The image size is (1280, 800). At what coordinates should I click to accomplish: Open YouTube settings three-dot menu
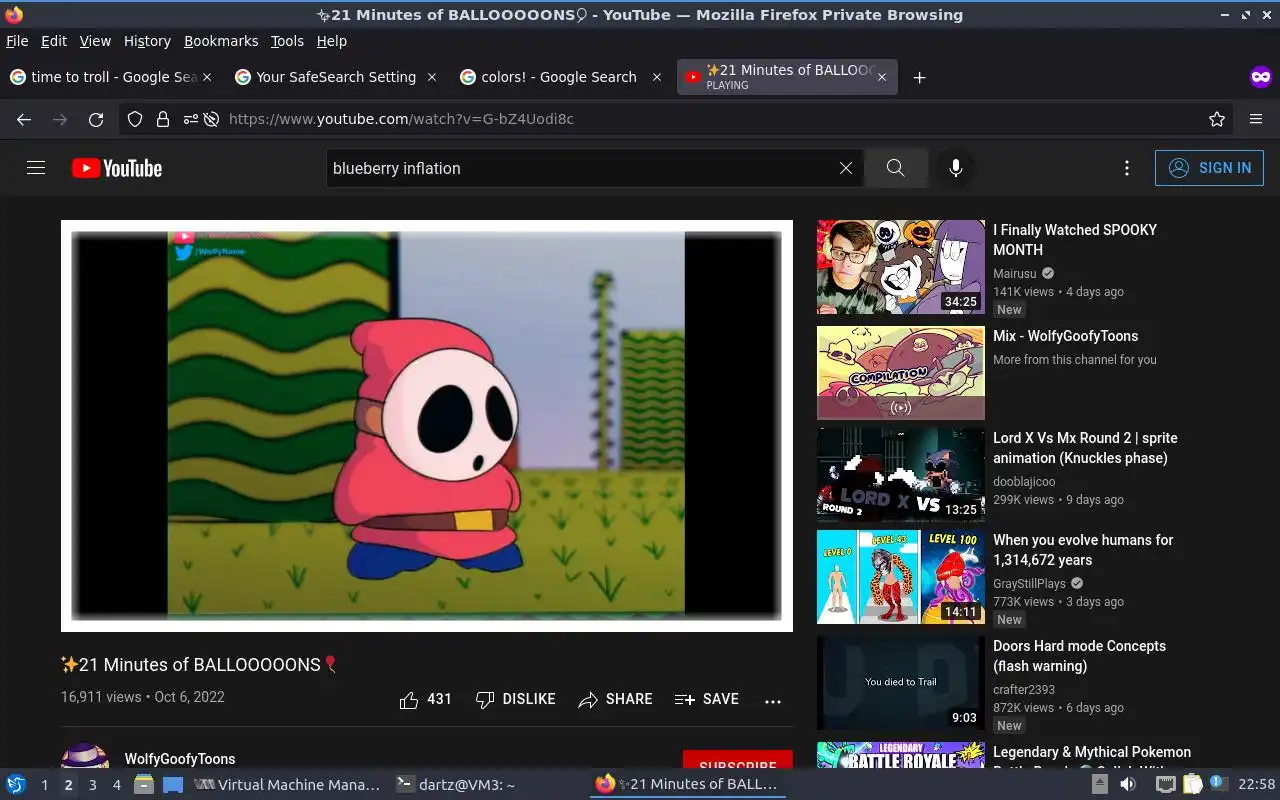pyautogui.click(x=1127, y=168)
